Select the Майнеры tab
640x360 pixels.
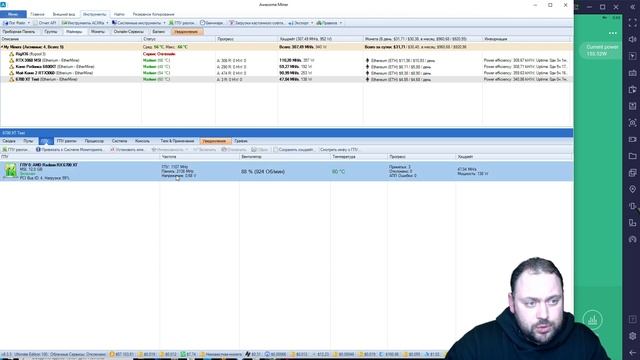tap(74, 31)
